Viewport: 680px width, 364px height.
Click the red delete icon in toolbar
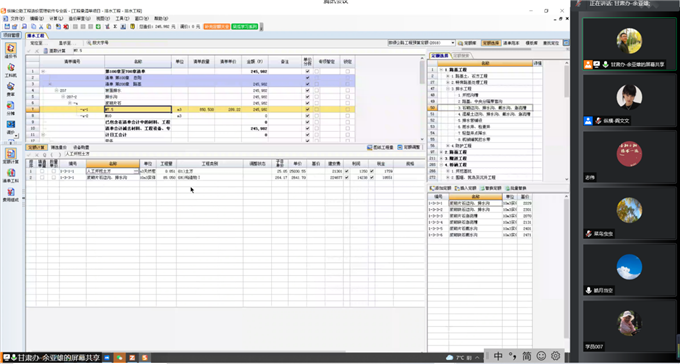click(x=66, y=26)
